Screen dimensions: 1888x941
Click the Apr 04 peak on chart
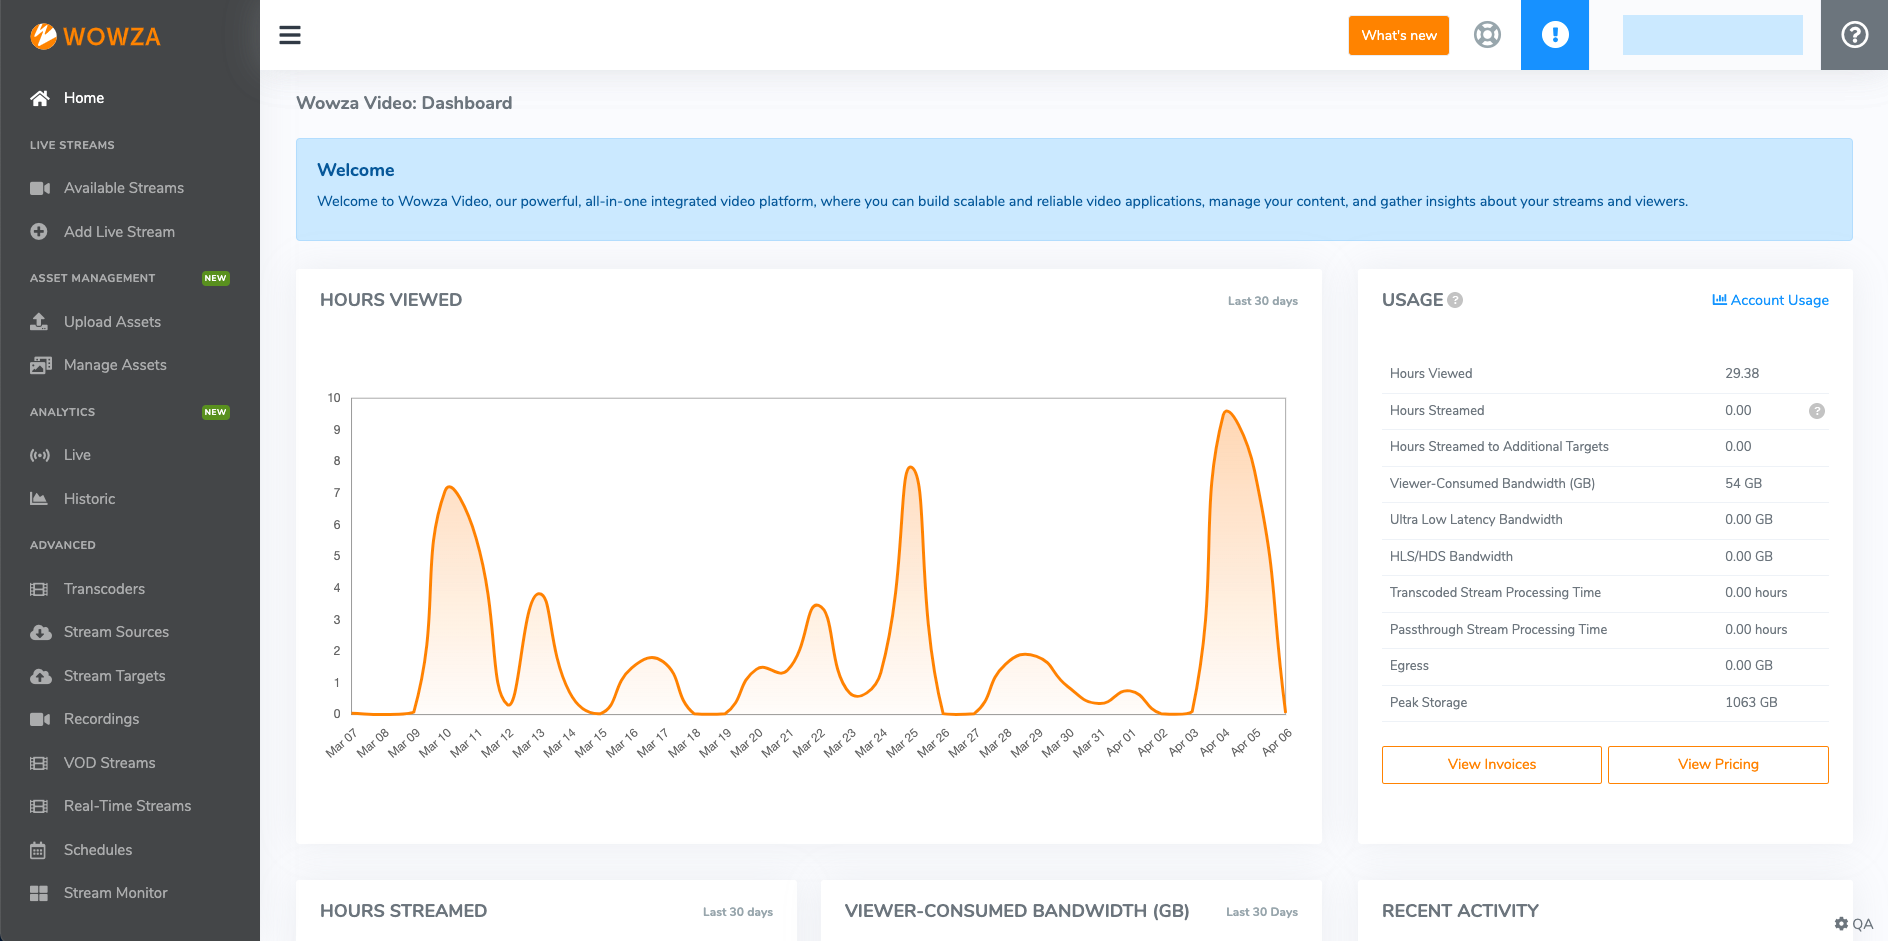coord(1226,412)
